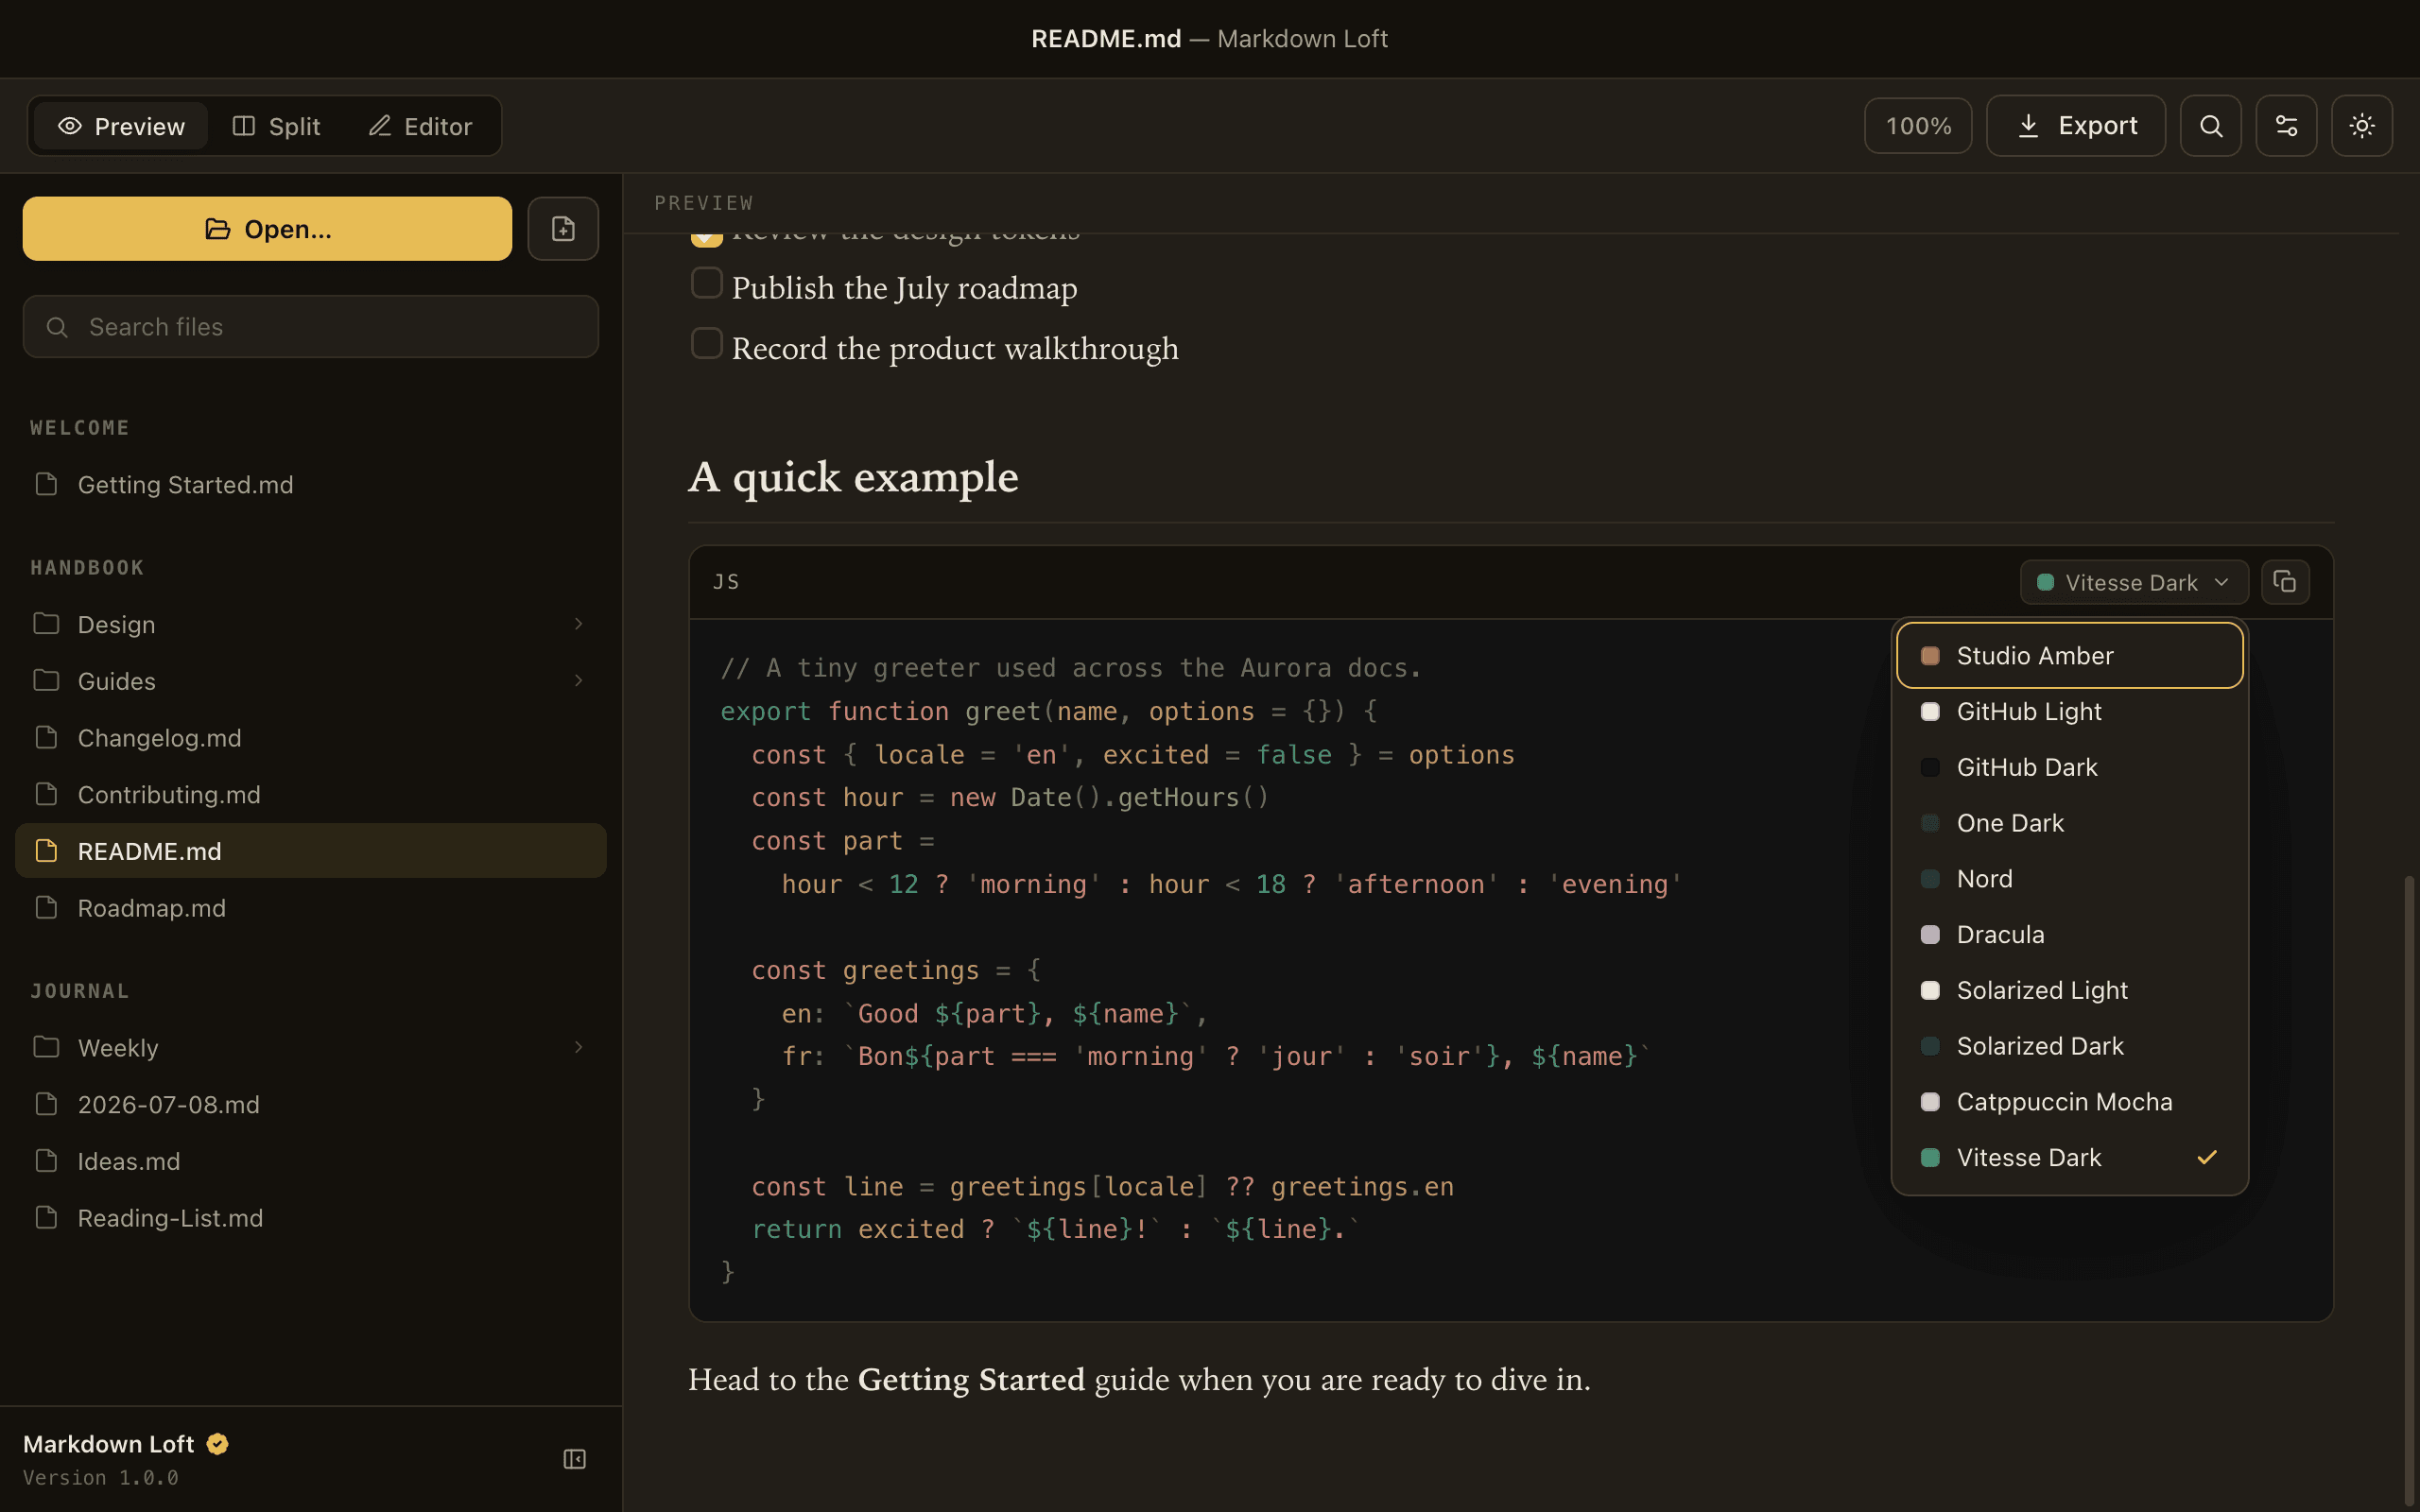Copy code with the copy icon
The width and height of the screenshot is (2420, 1512).
[x=2285, y=582]
